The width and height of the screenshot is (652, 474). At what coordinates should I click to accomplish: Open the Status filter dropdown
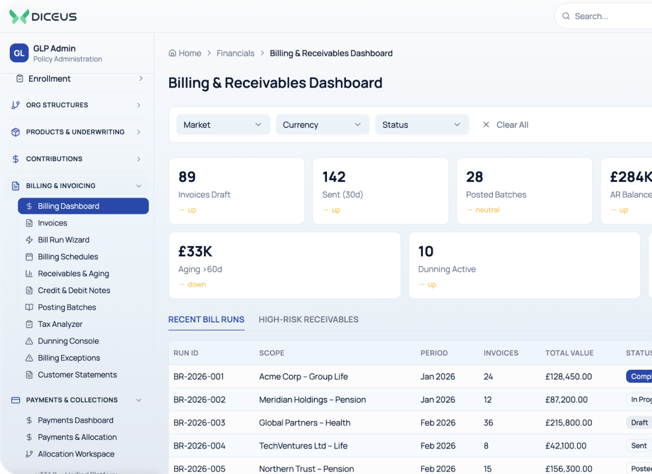point(422,125)
